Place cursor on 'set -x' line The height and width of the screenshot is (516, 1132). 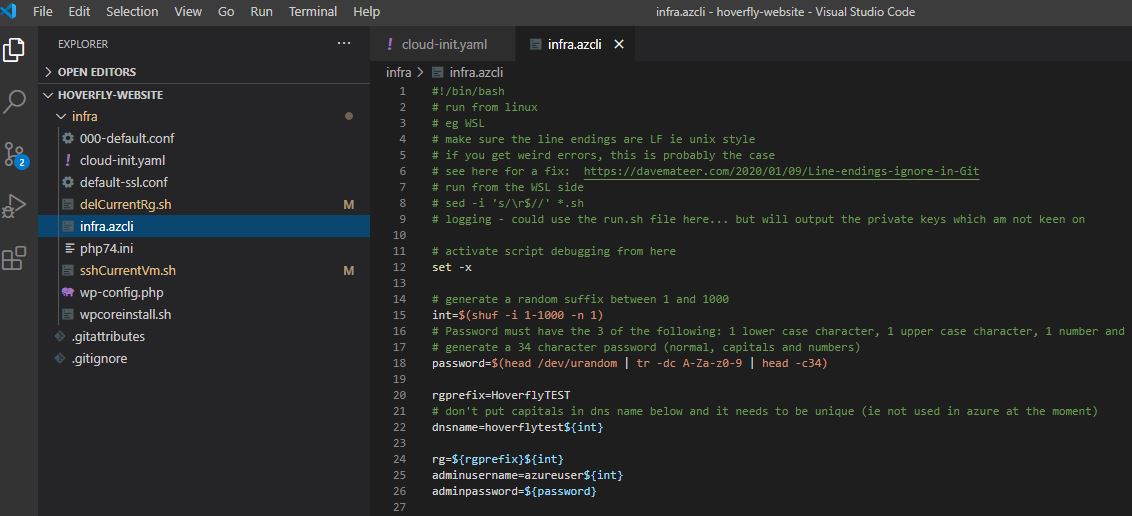[452, 267]
